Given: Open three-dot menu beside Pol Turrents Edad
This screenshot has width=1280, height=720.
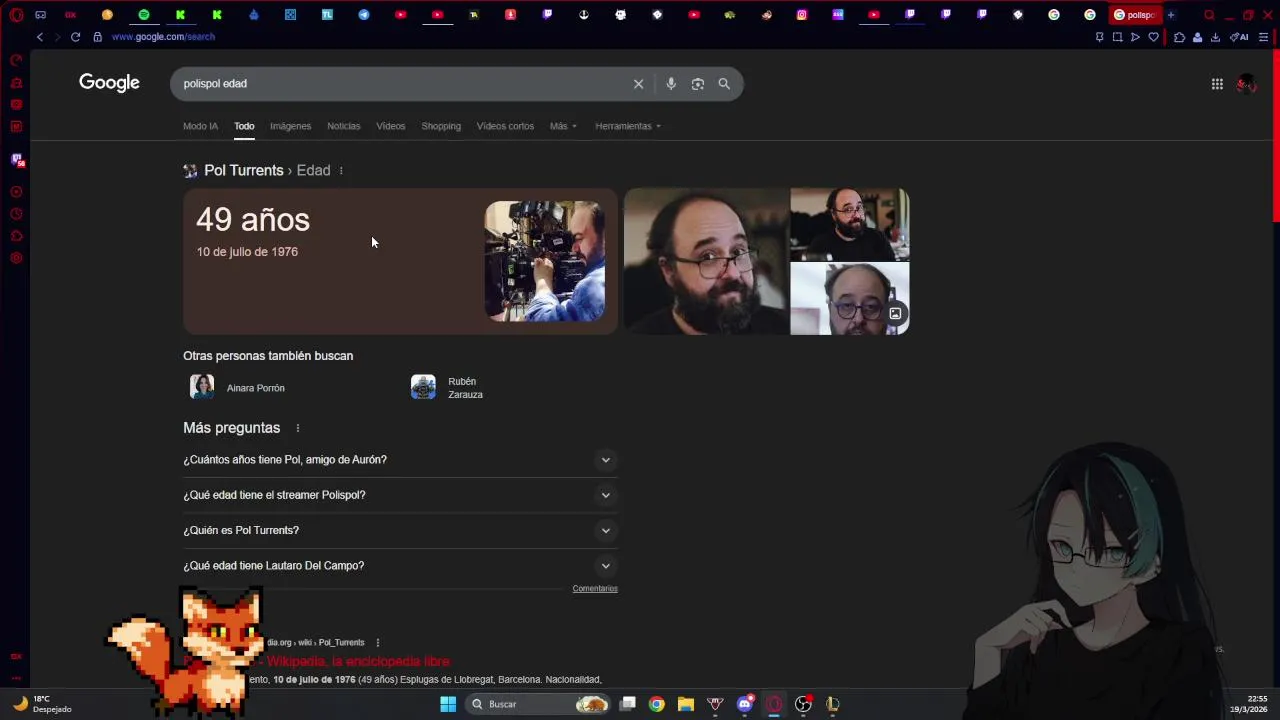Looking at the screenshot, I should (x=341, y=171).
